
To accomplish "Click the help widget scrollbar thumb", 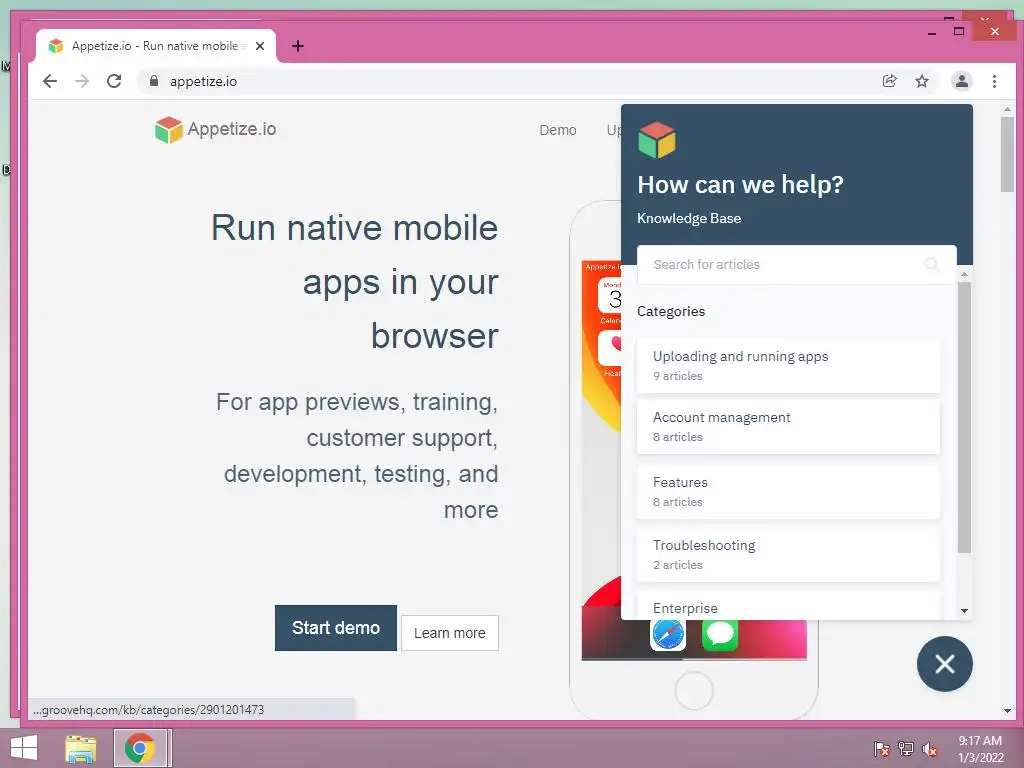I will (965, 417).
